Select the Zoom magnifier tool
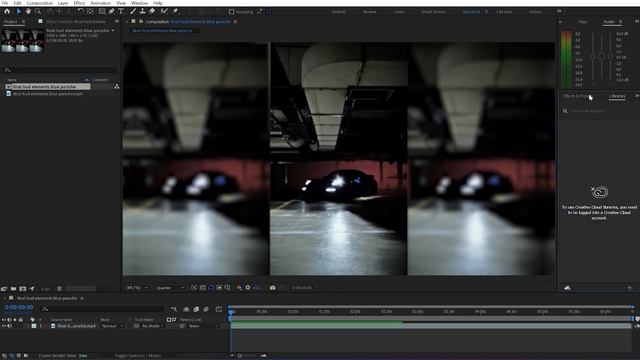640x360 pixels. pyautogui.click(x=38, y=11)
